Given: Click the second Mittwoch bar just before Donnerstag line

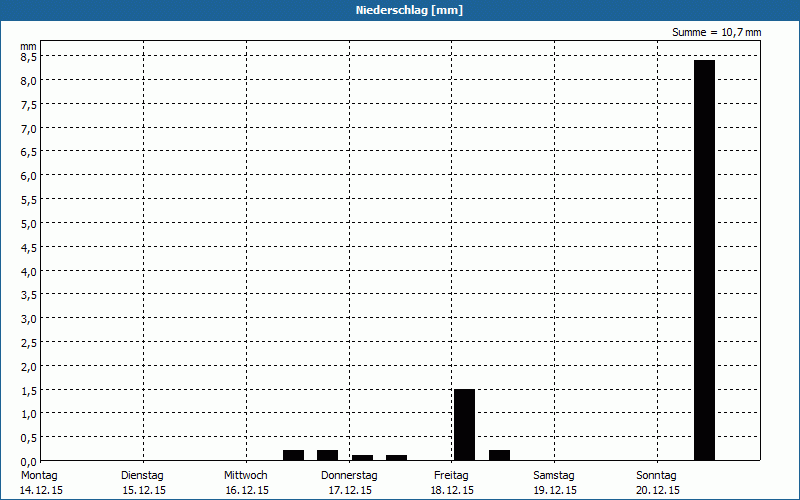Looking at the screenshot, I should coord(328,455).
